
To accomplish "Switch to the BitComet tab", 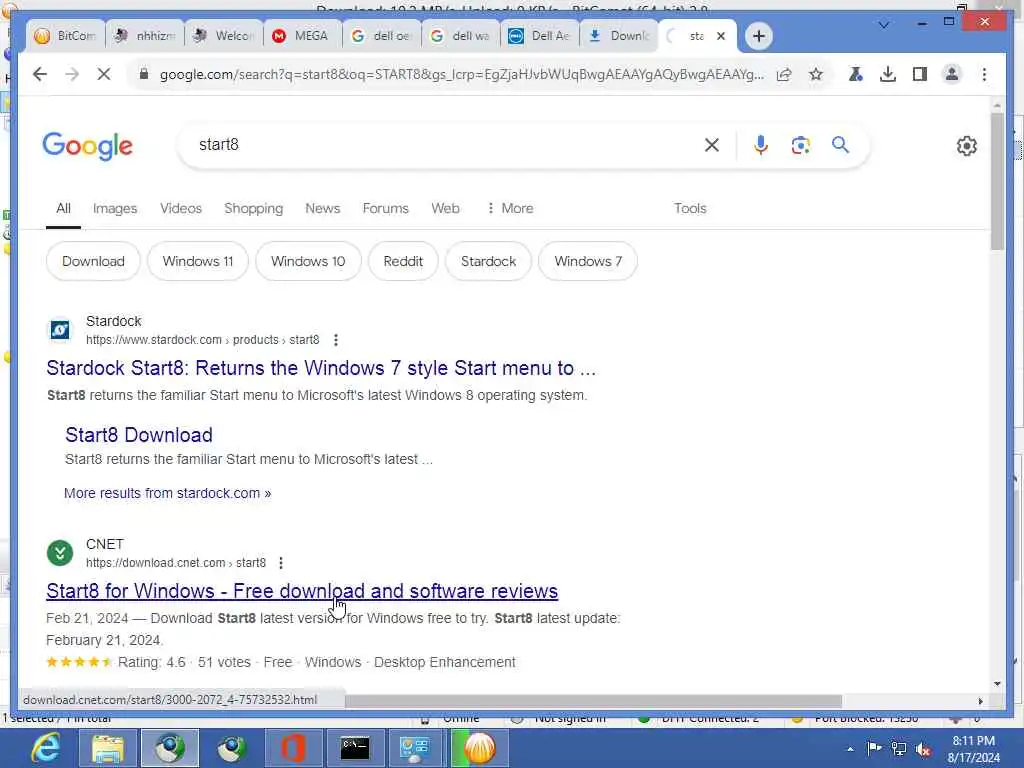I will point(65,36).
